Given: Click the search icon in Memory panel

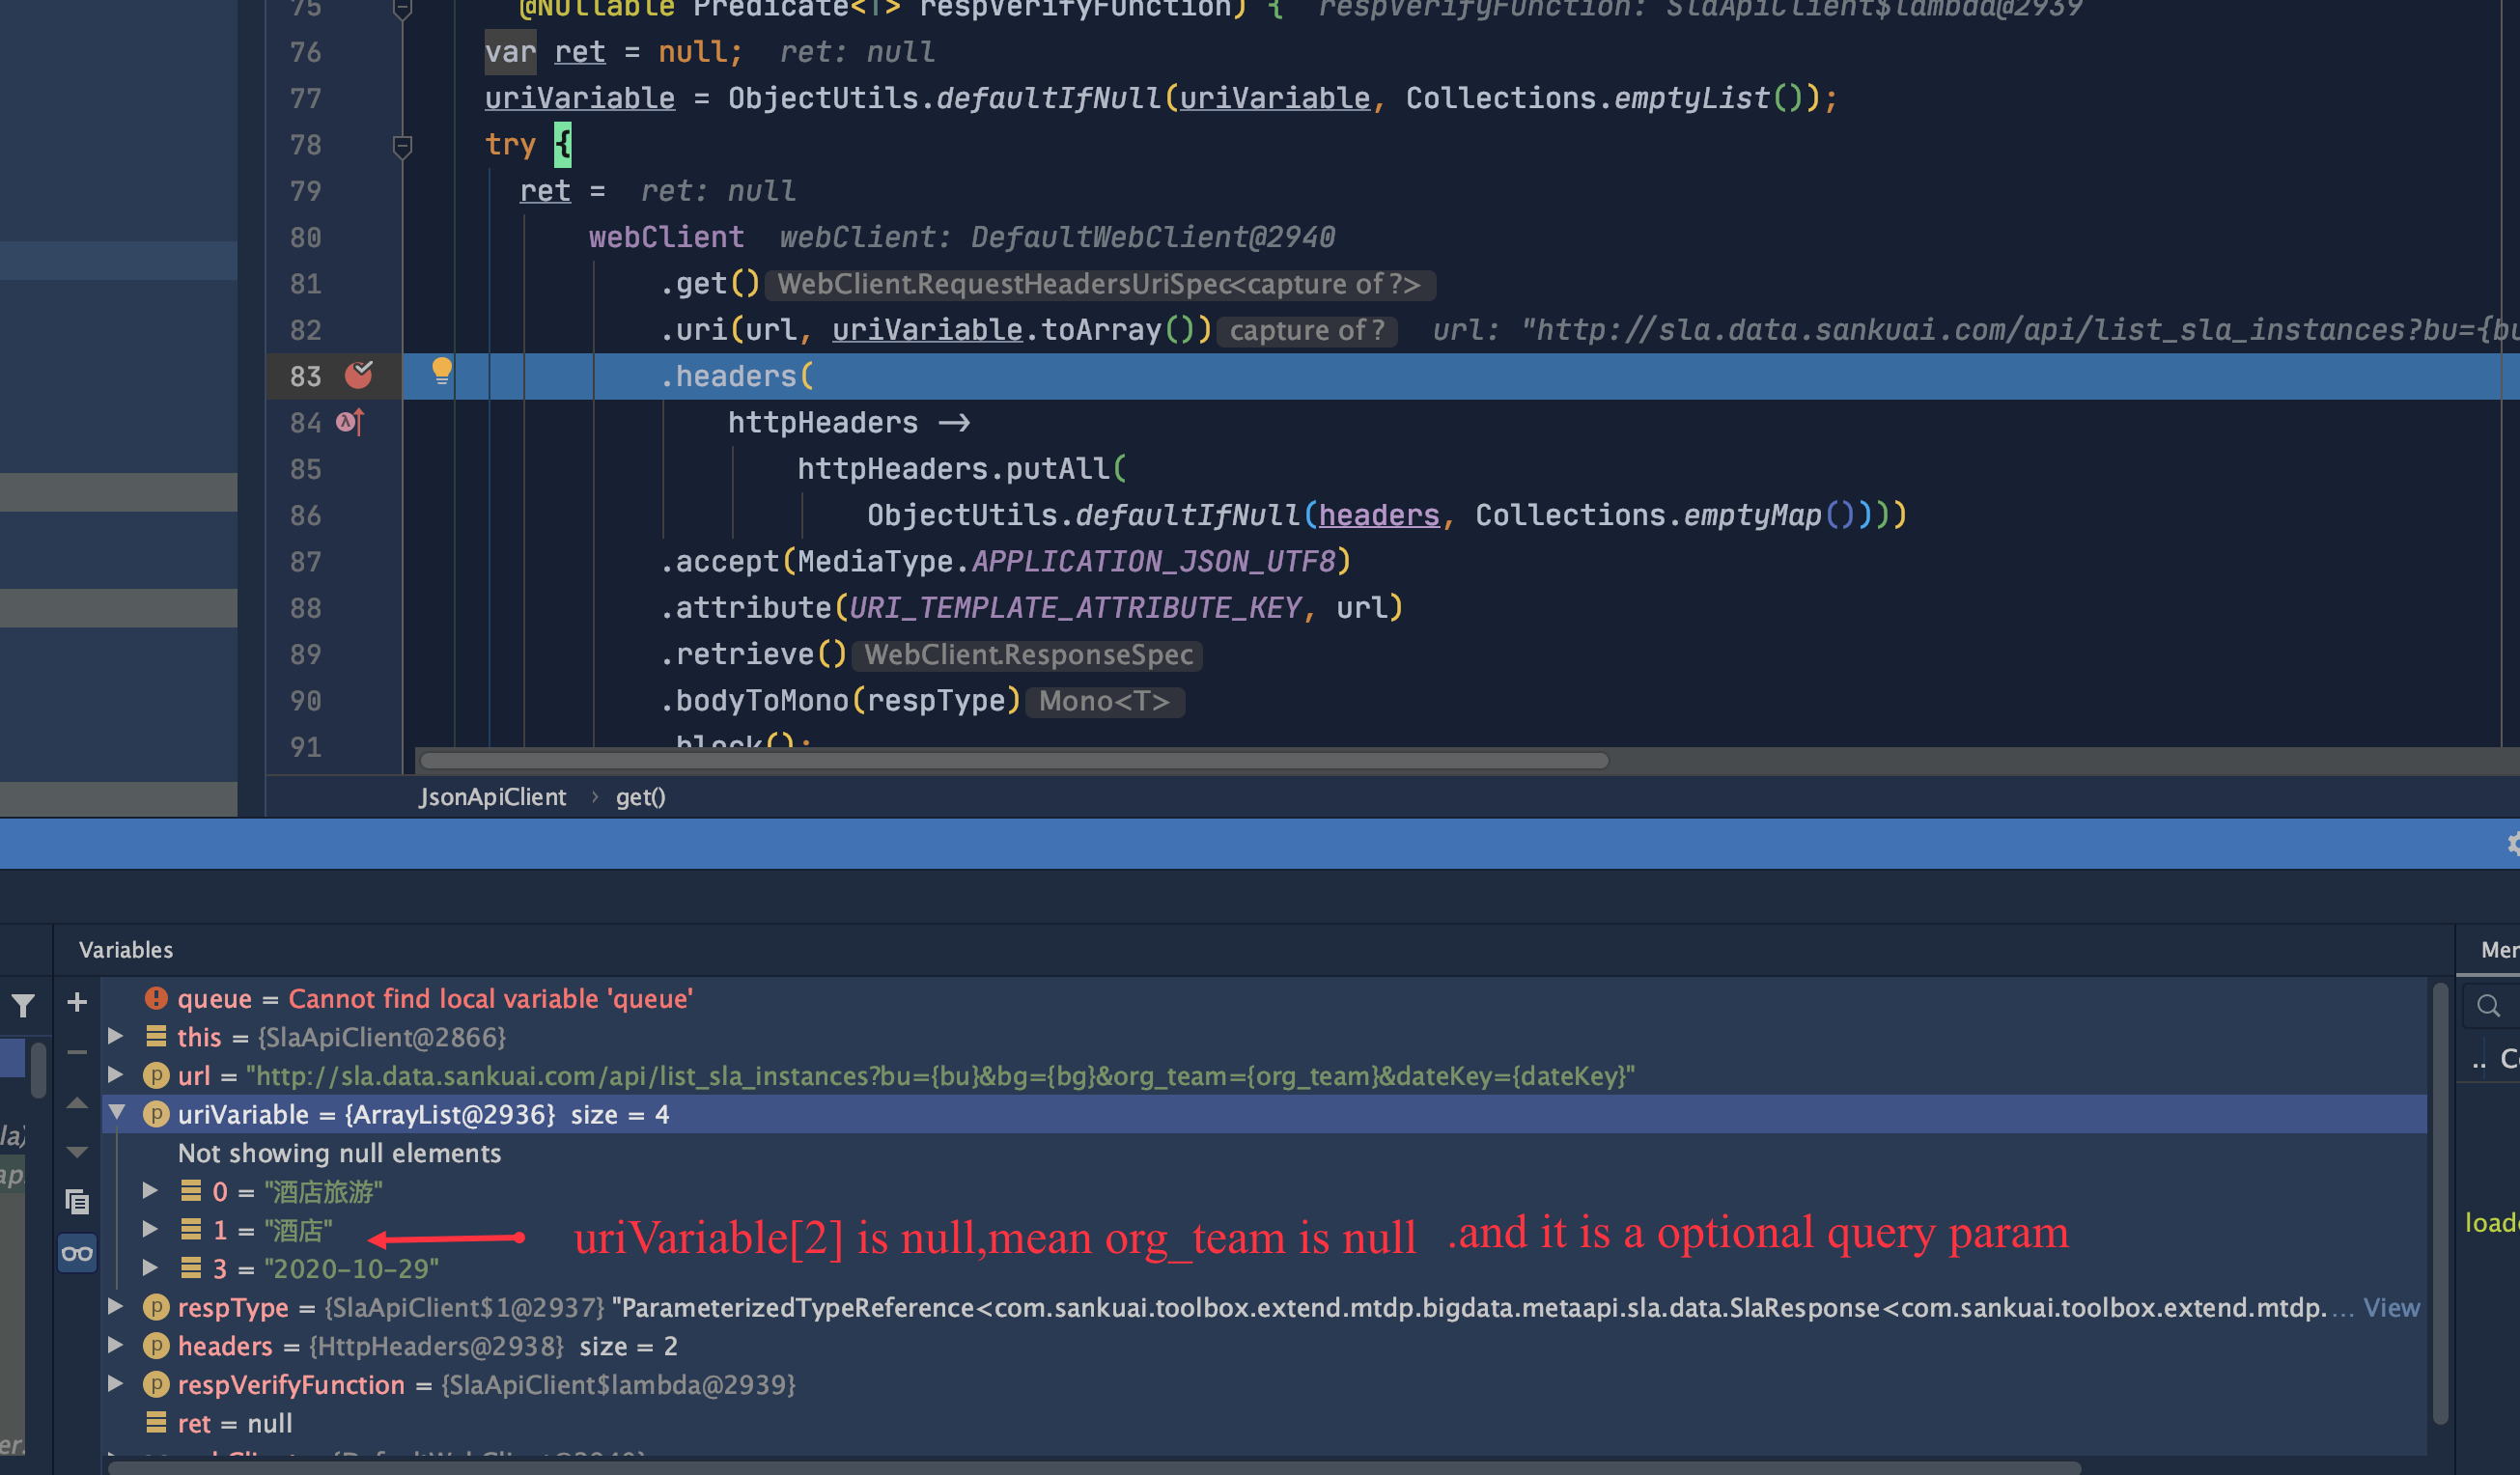Looking at the screenshot, I should tap(2489, 1005).
